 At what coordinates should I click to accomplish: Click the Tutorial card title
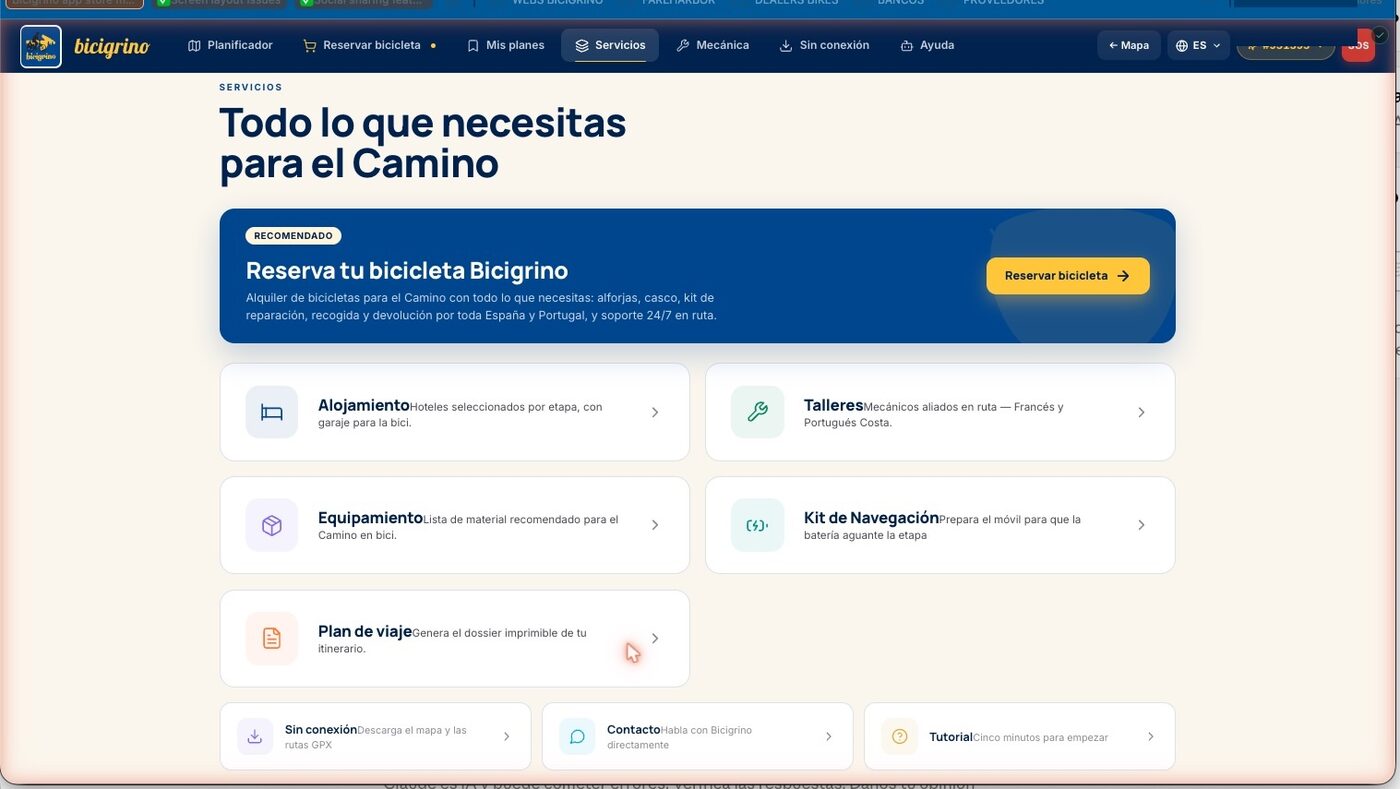[950, 737]
